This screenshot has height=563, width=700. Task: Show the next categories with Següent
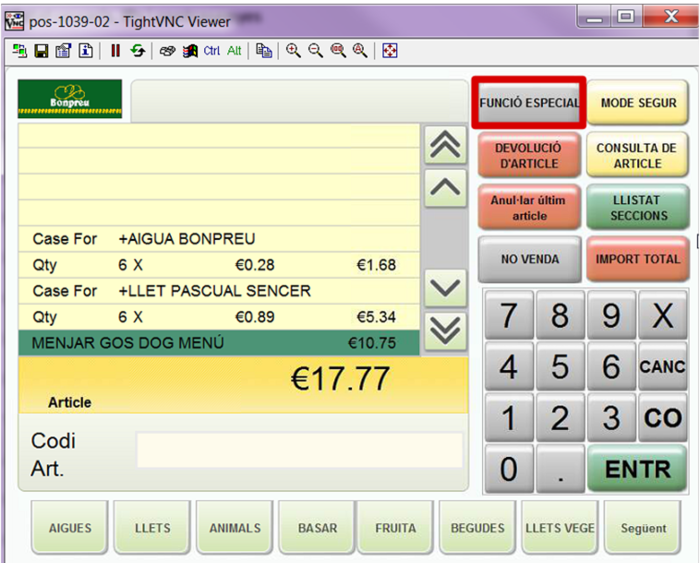click(x=643, y=528)
